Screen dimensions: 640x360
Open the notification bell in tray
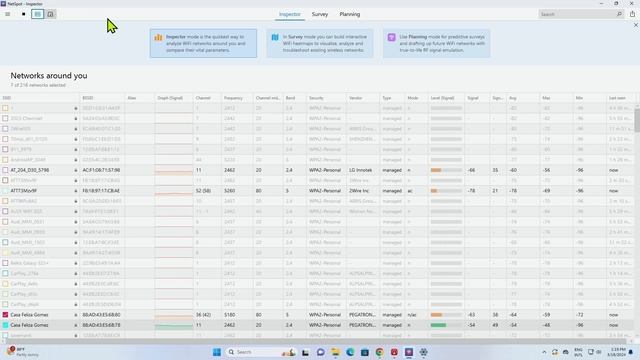(x=631, y=352)
